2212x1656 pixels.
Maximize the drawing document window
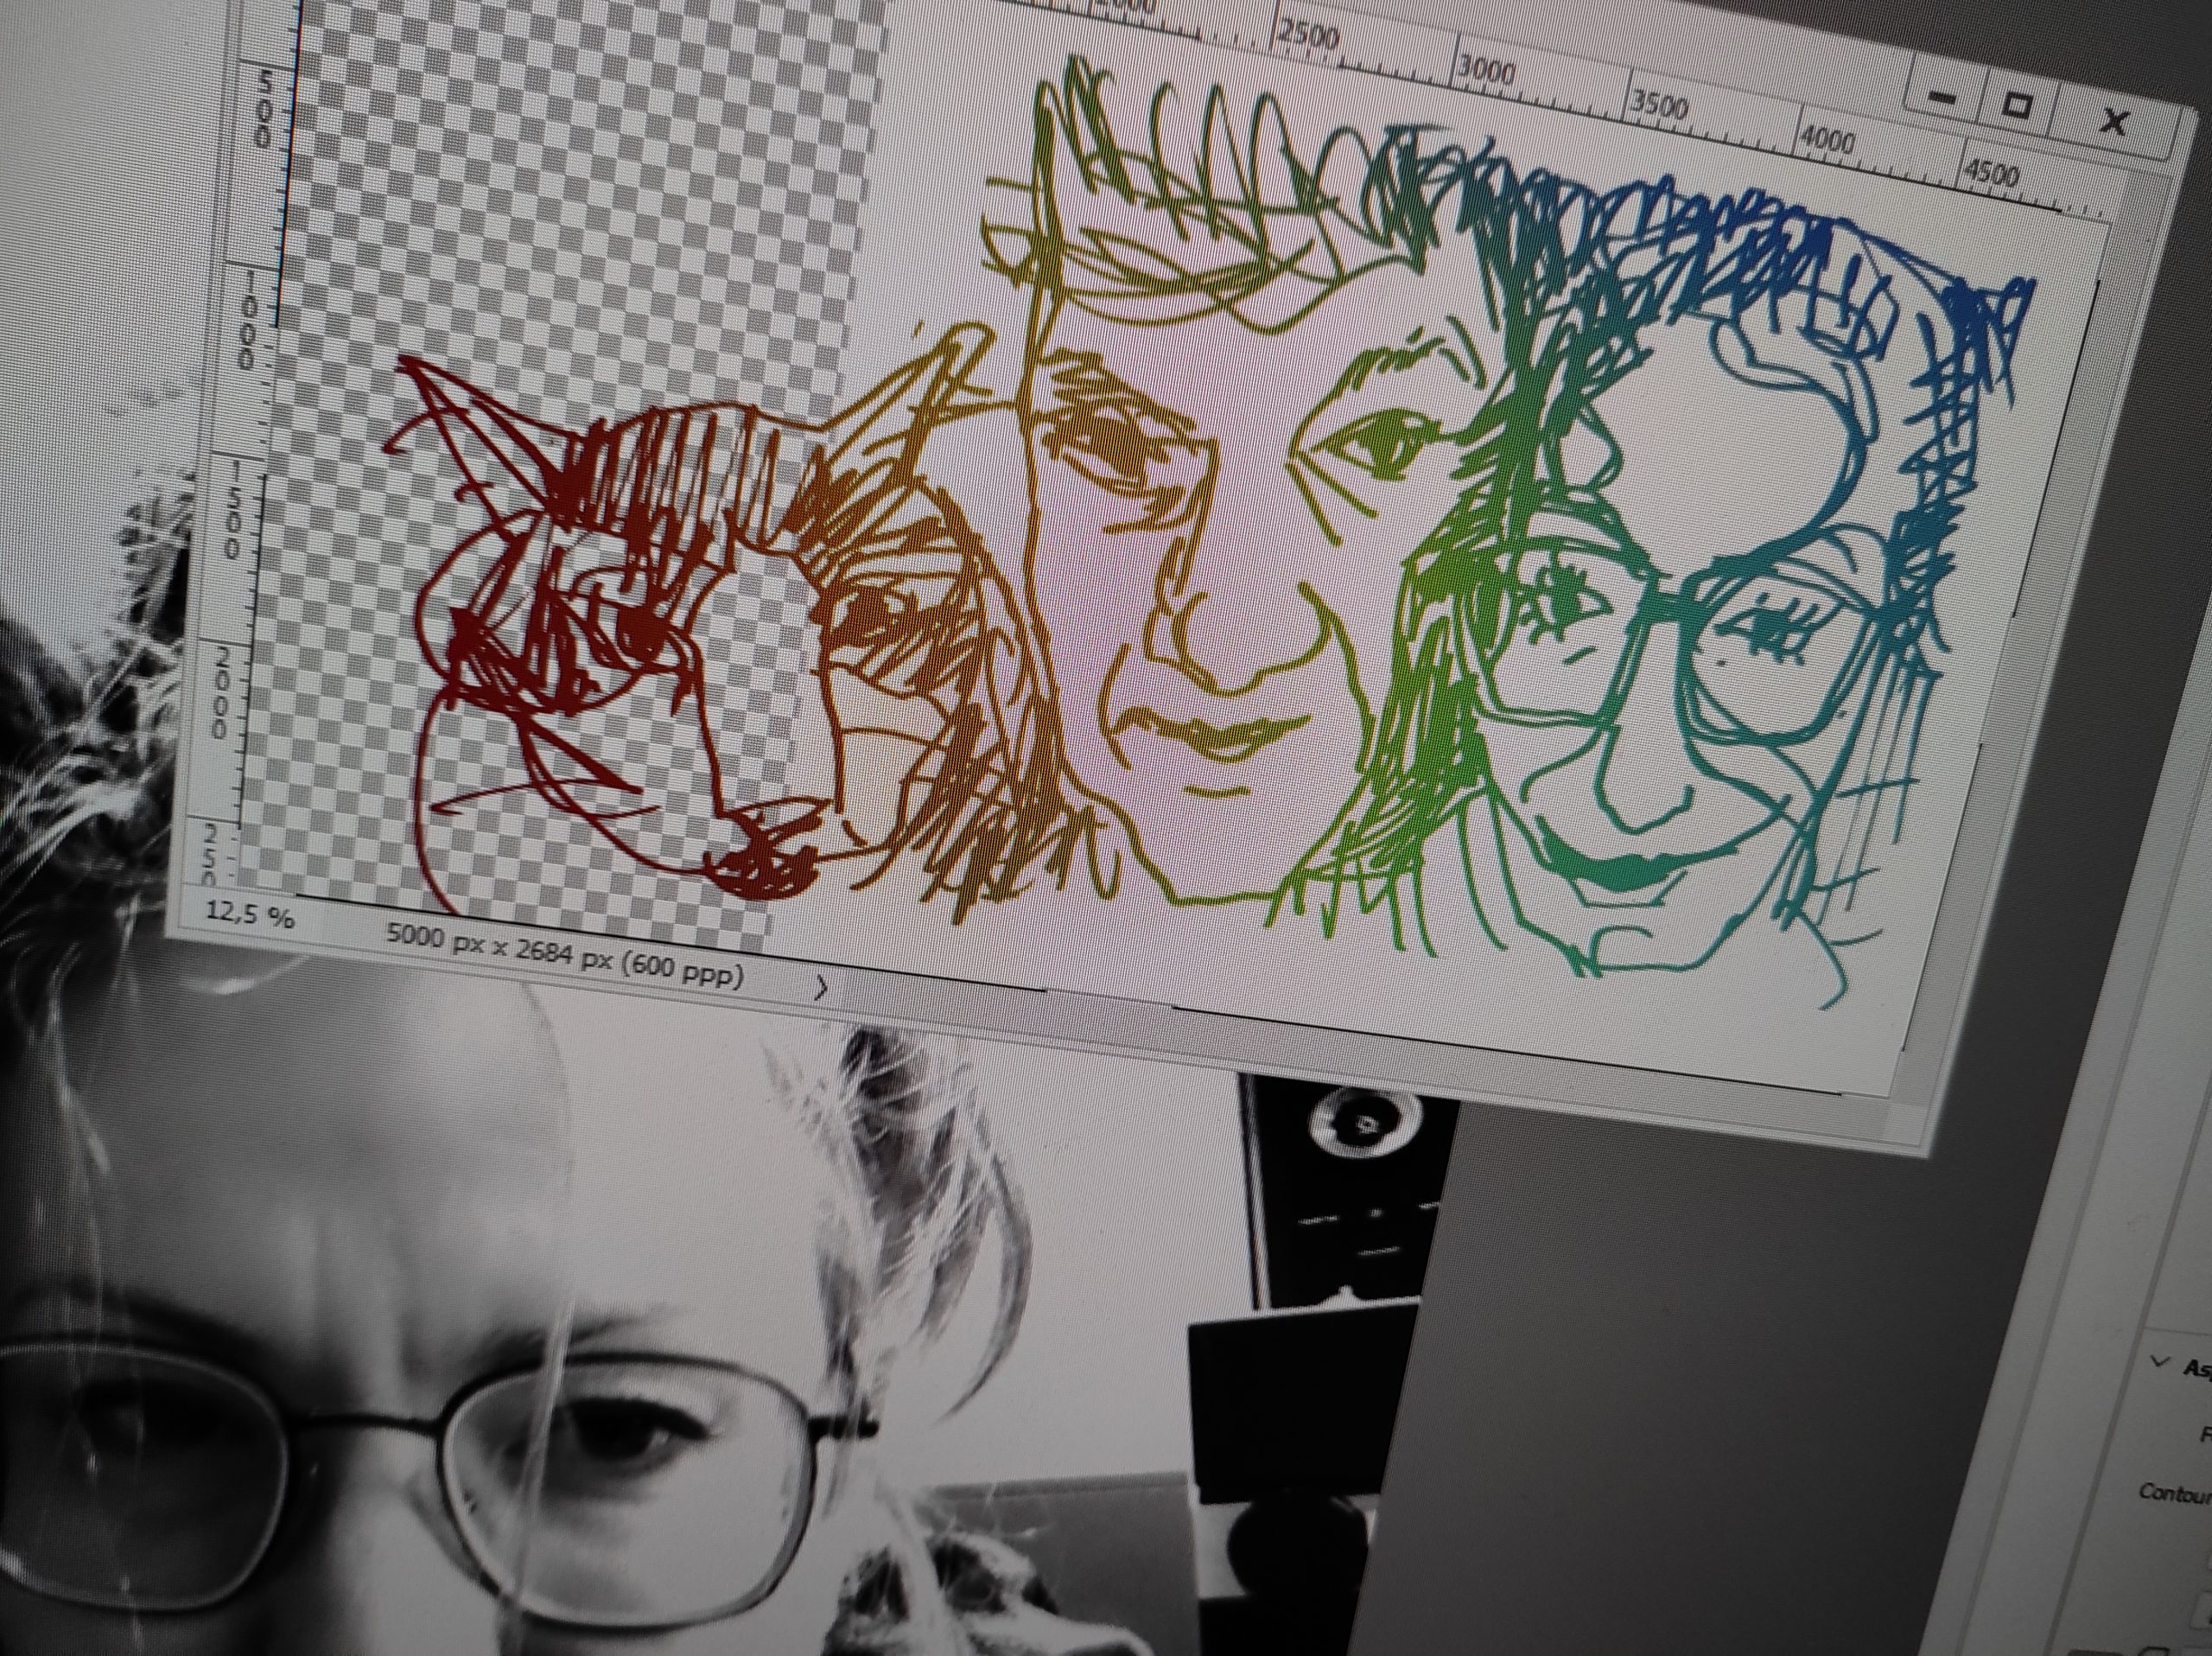(2018, 105)
